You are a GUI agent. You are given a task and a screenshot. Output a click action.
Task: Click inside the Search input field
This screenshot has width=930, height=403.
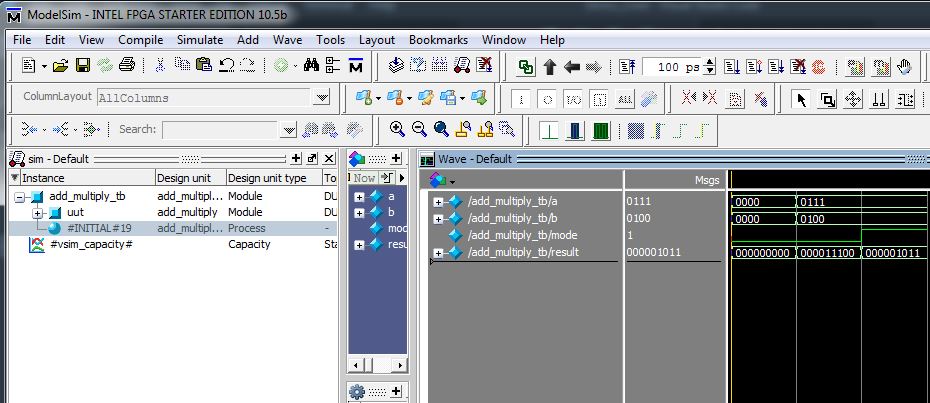click(x=220, y=130)
